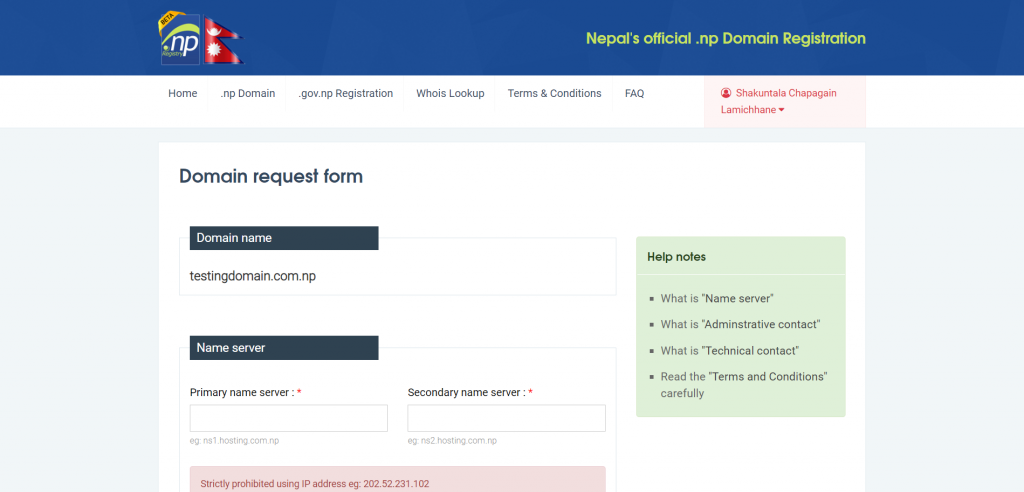Go to .gov.np Registration page
This screenshot has width=1024, height=492.
click(345, 93)
